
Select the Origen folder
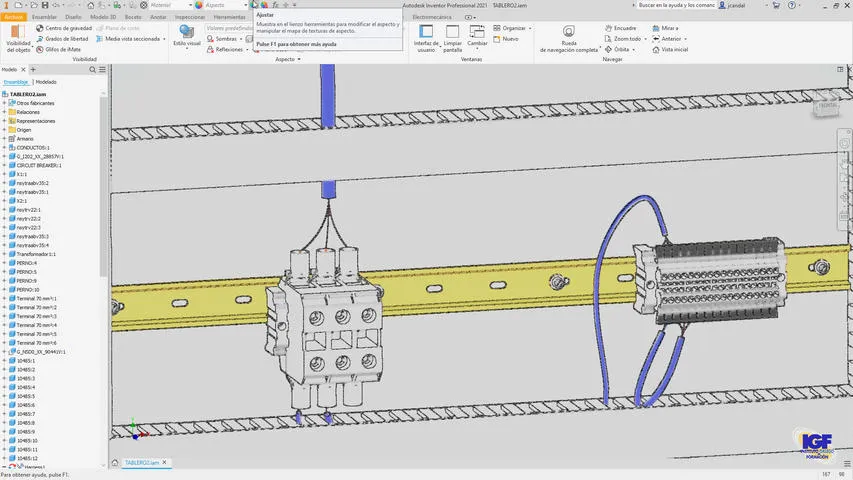23,130
